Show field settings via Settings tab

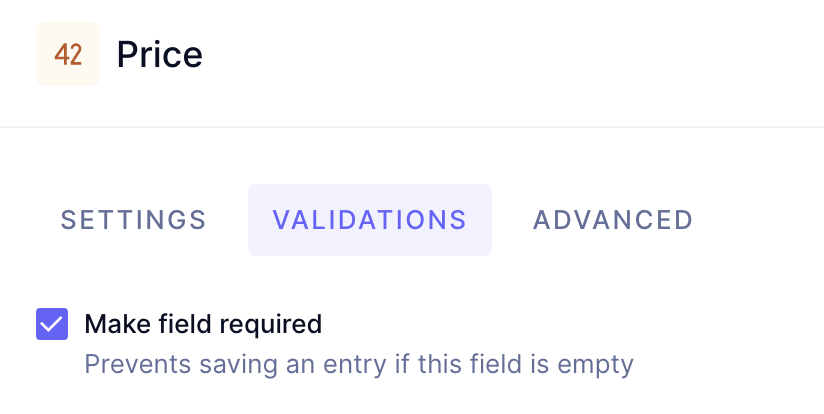click(134, 220)
